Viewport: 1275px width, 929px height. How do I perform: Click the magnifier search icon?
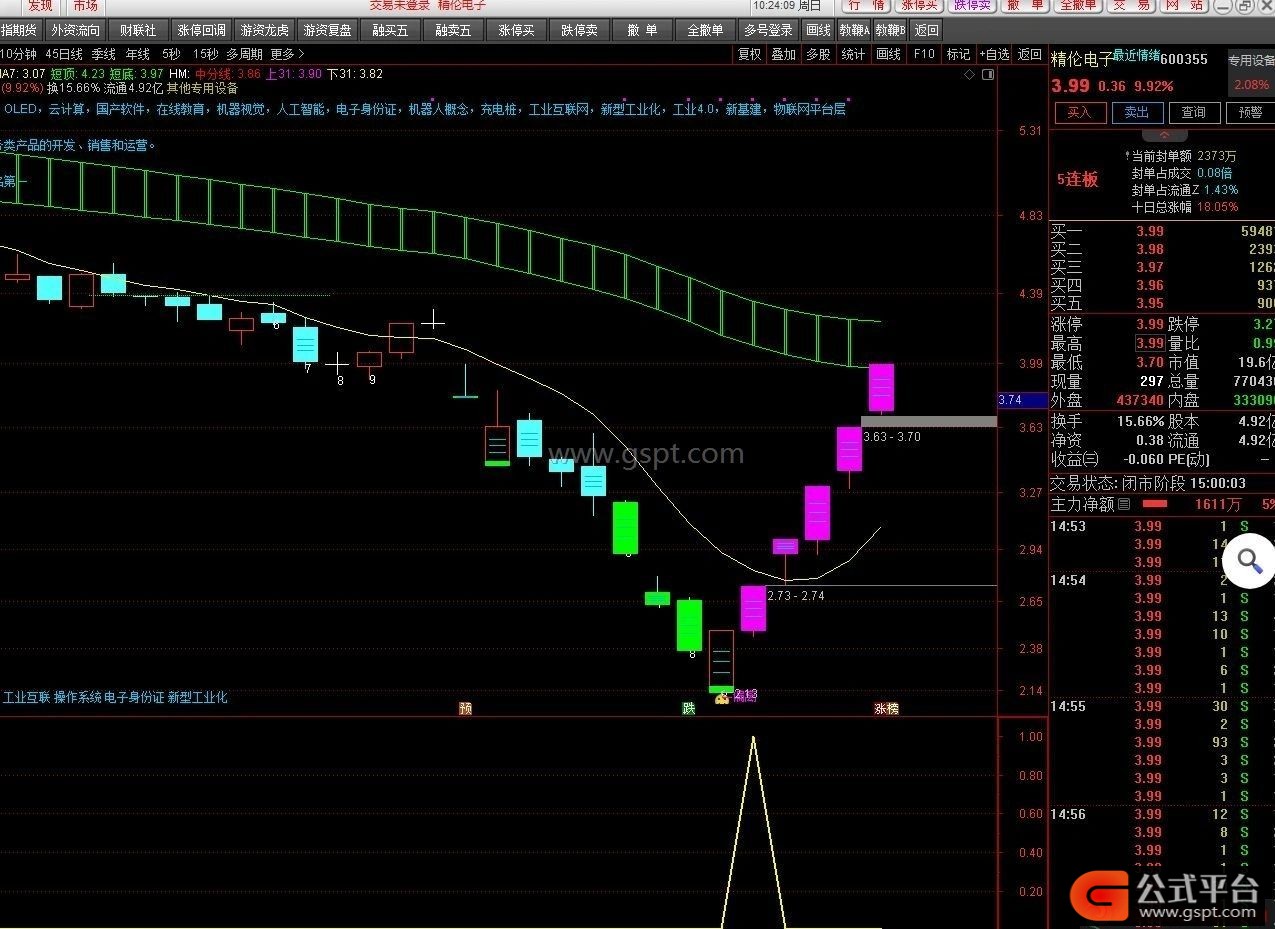(x=1250, y=561)
